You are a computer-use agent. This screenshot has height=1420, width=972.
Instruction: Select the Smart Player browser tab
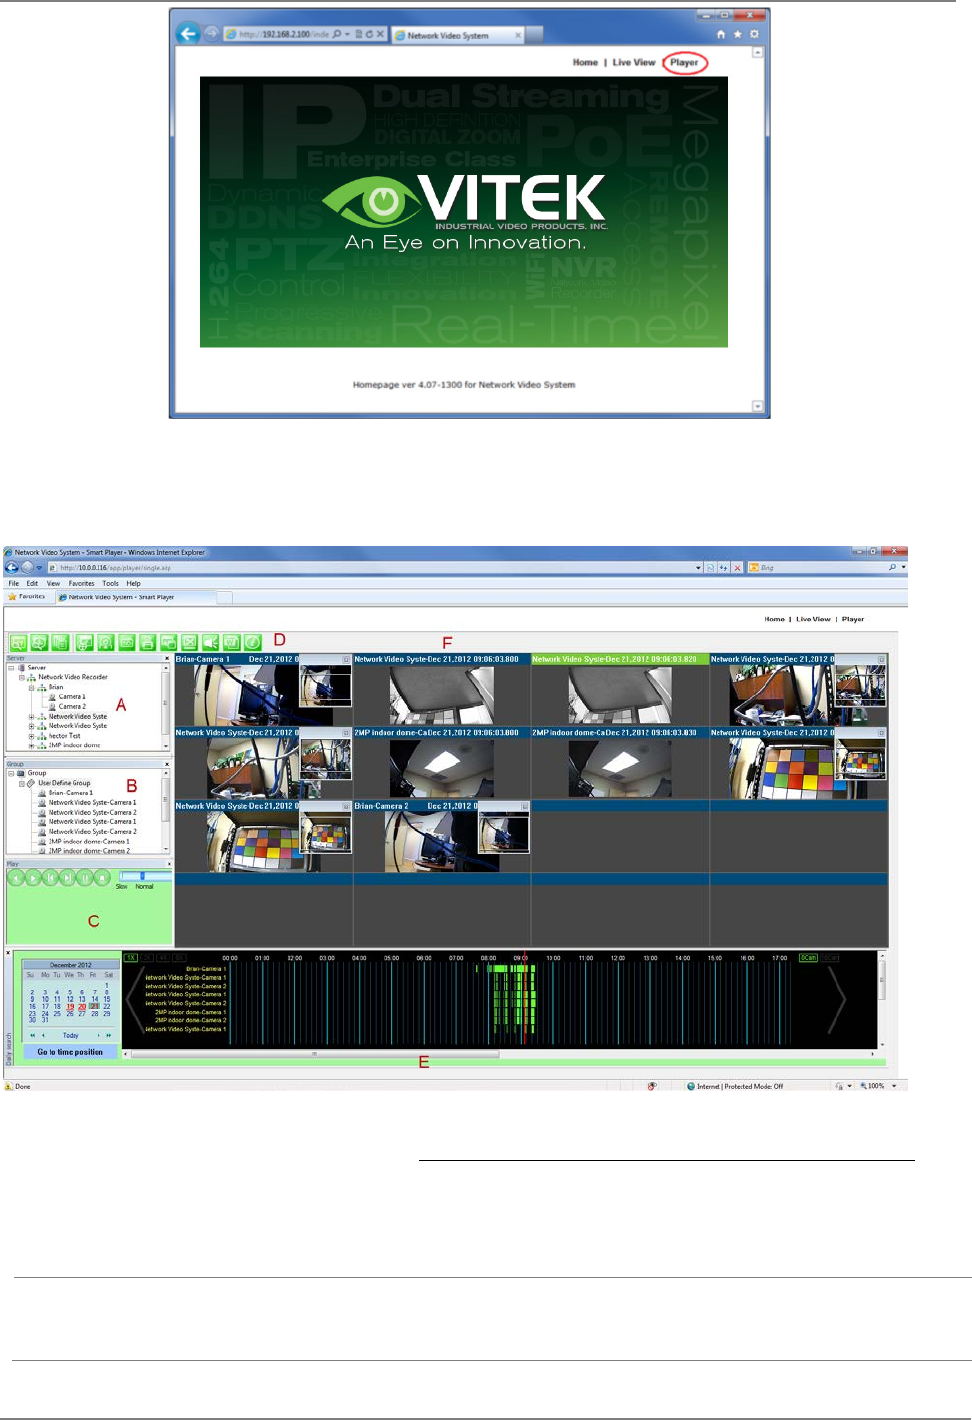pyautogui.click(x=135, y=597)
